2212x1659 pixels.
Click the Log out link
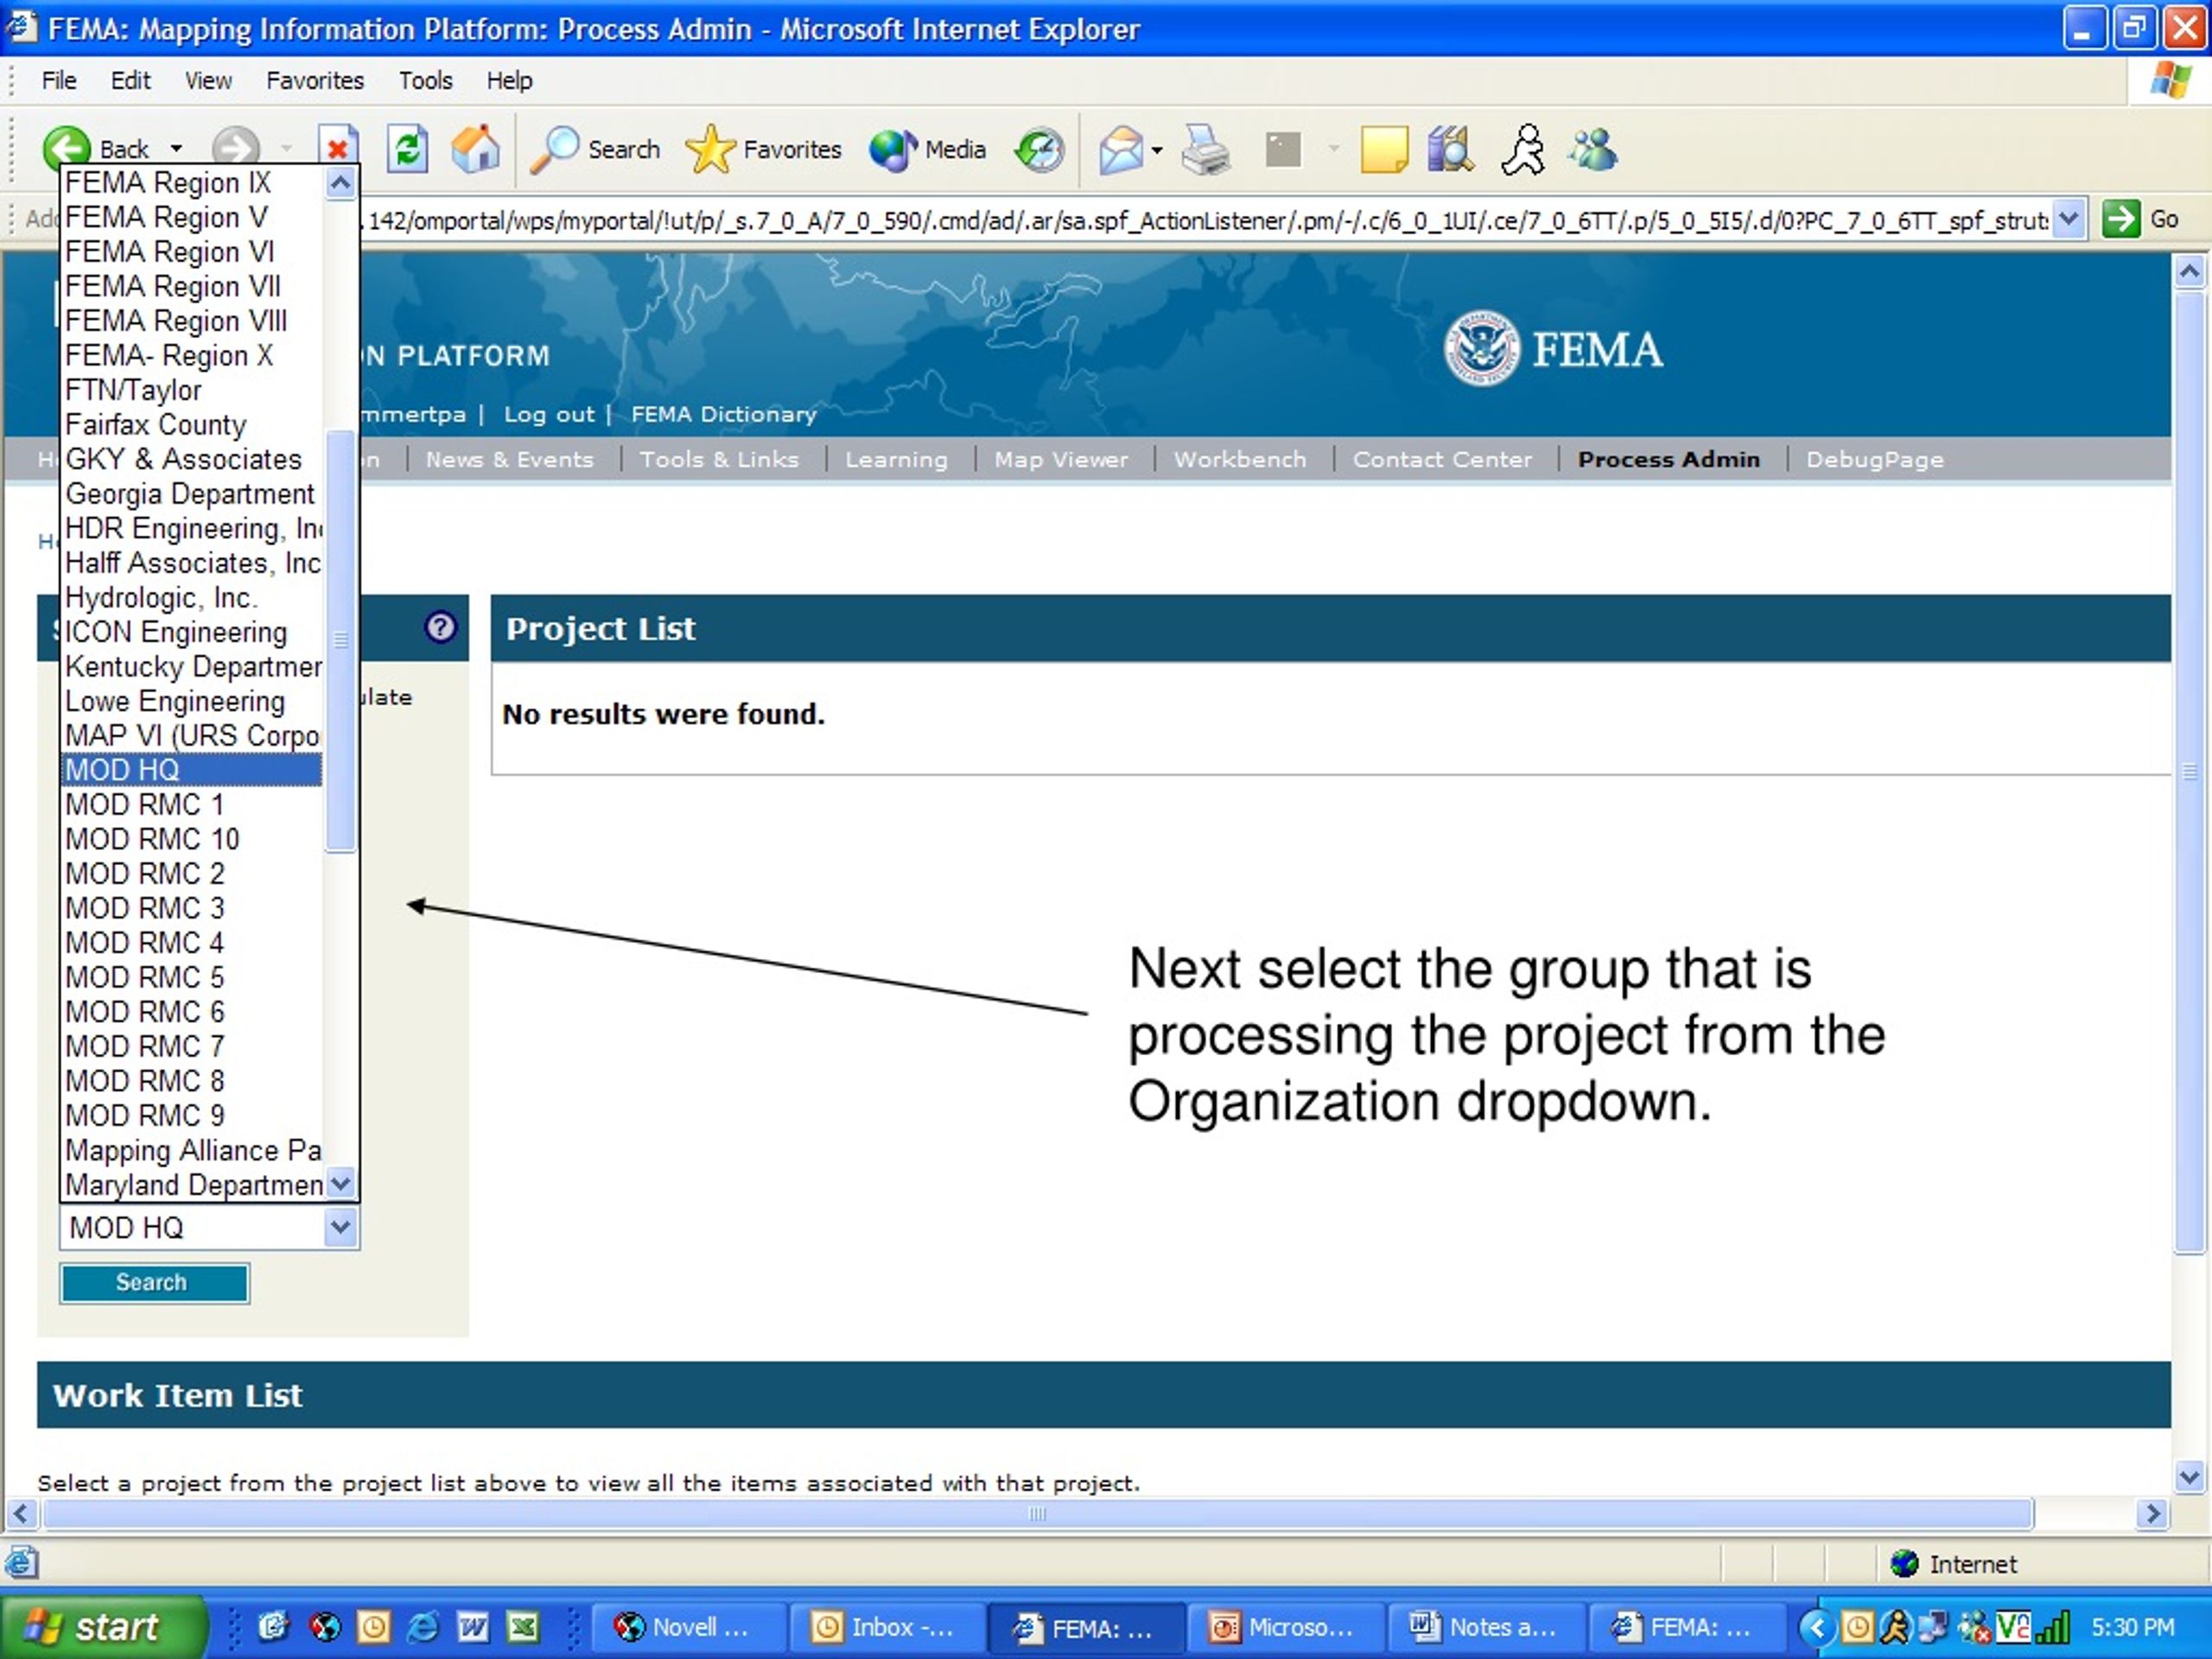click(549, 414)
